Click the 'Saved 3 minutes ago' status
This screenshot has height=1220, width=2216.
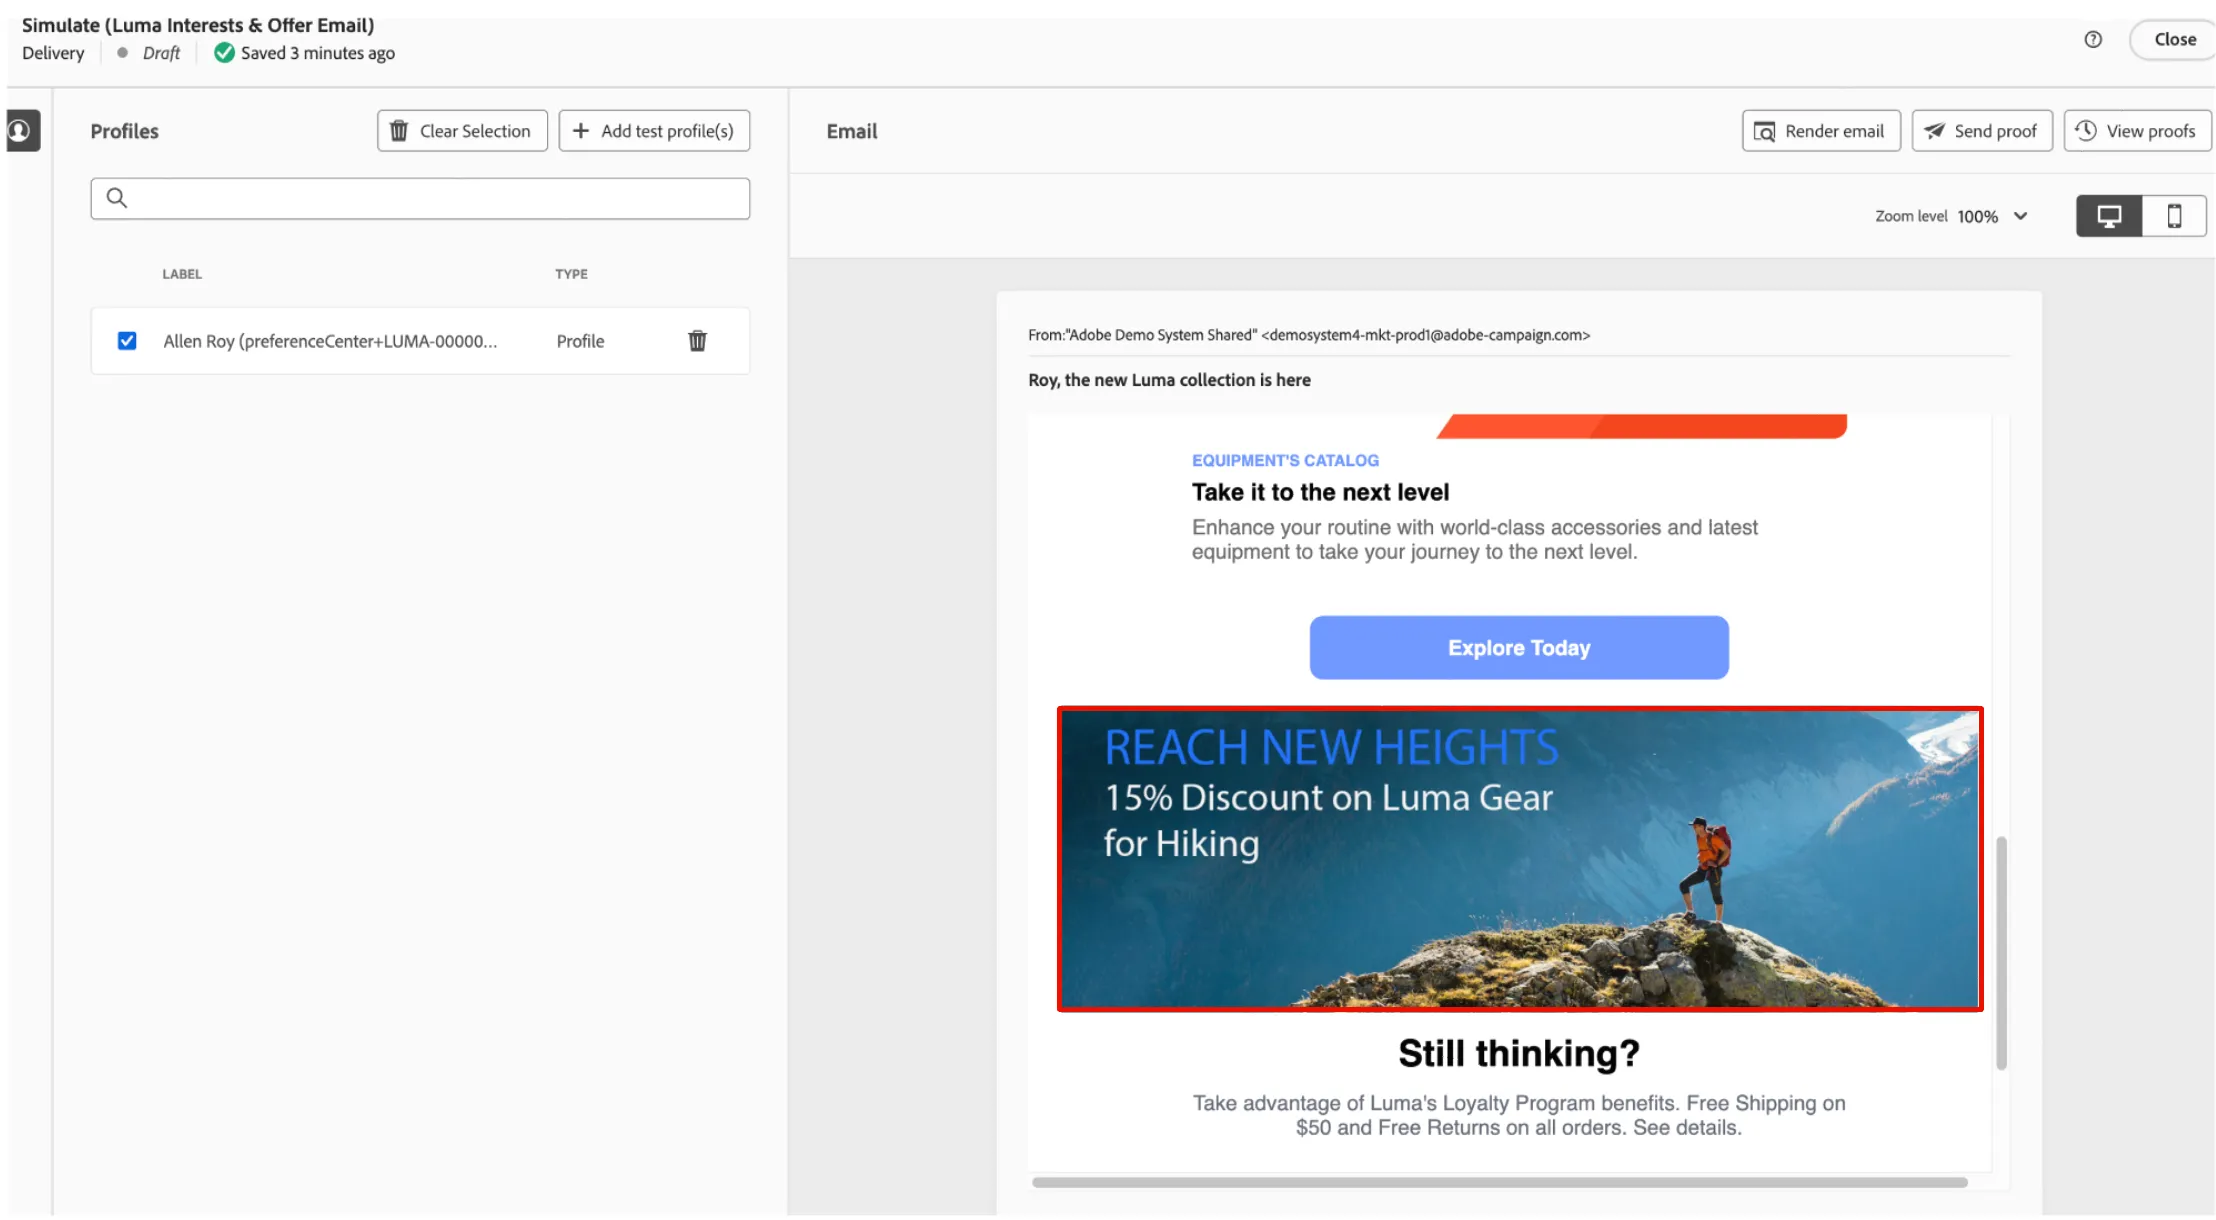click(318, 53)
